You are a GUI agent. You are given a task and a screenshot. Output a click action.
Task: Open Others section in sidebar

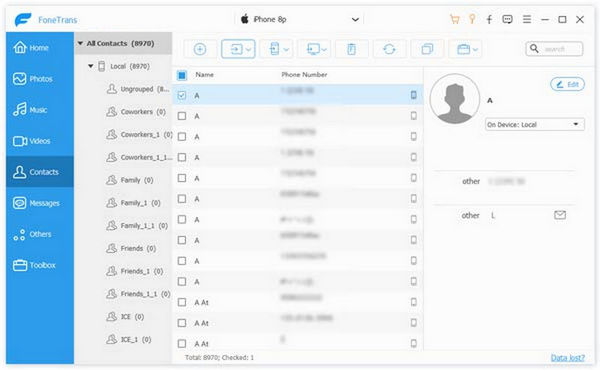point(40,234)
